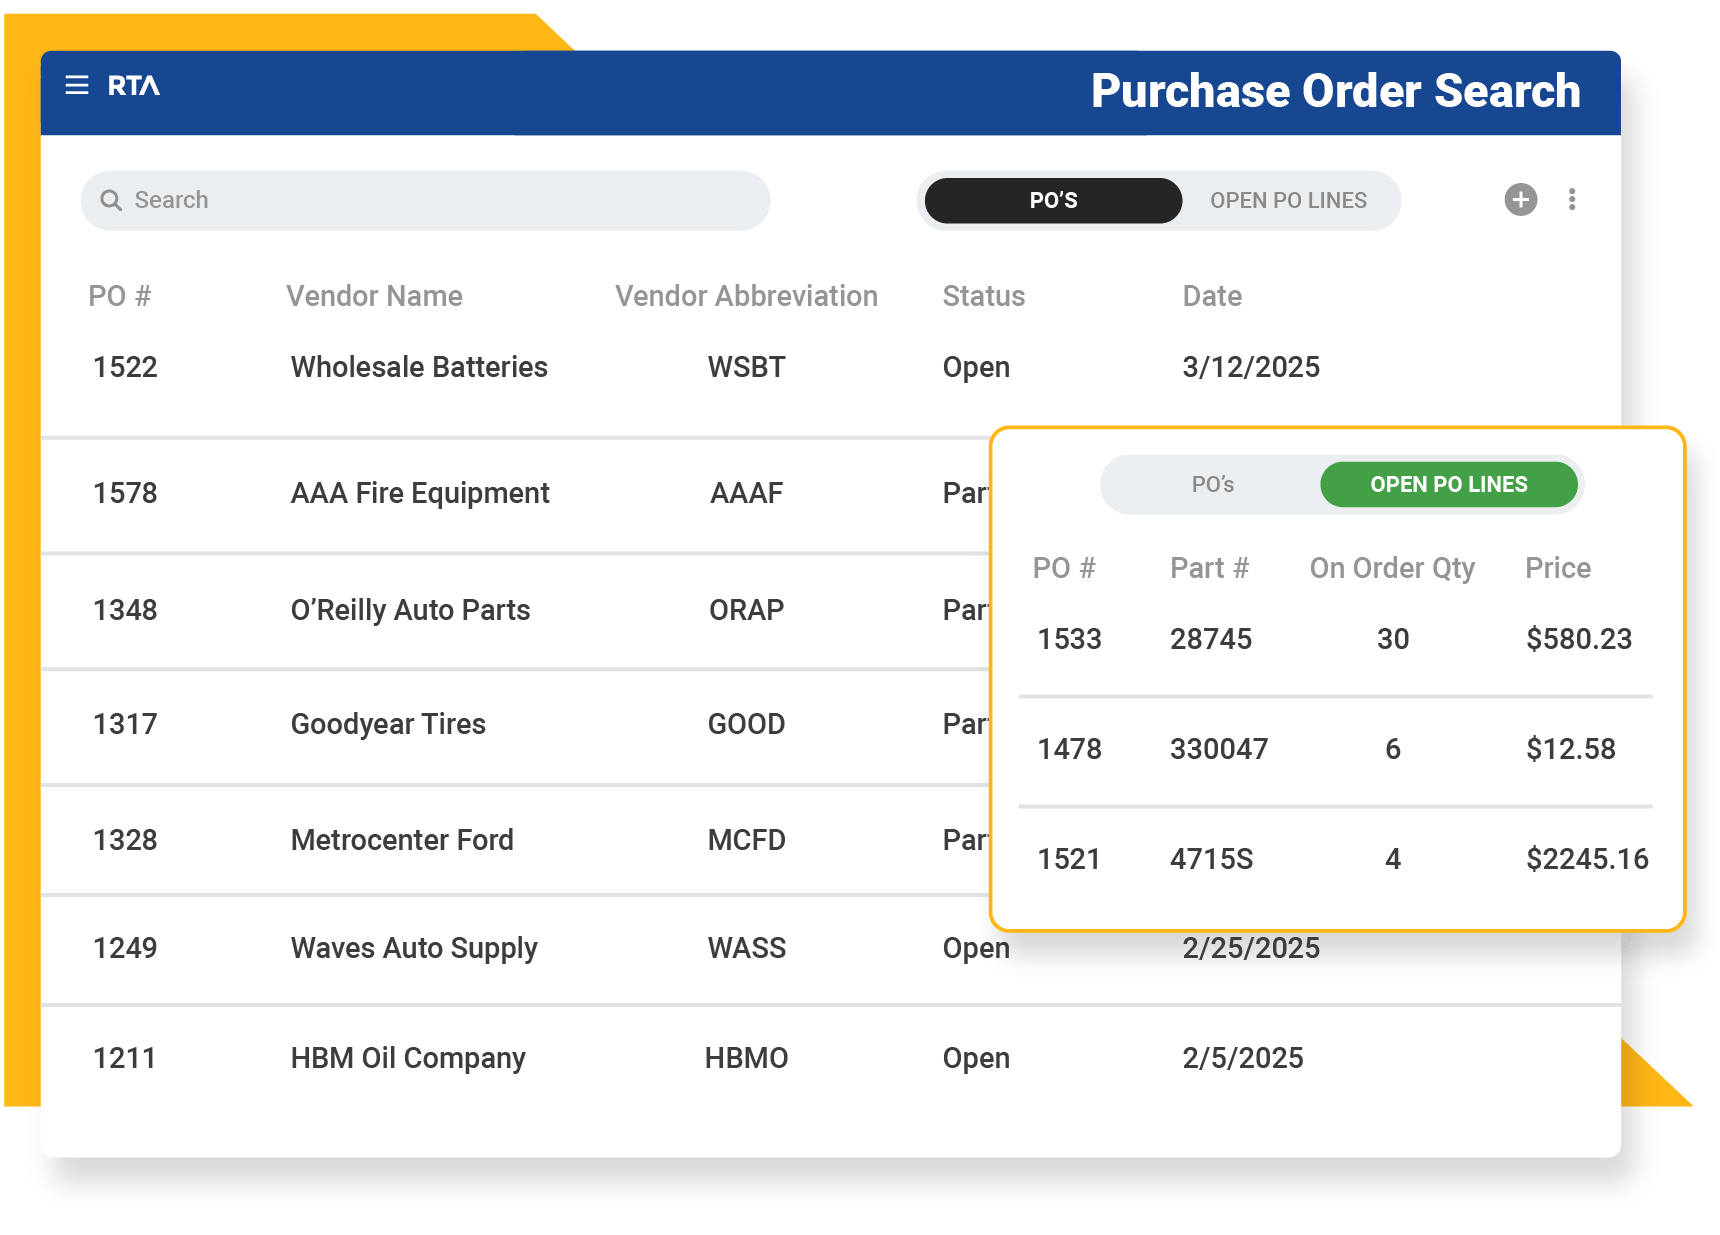Click part number 4715S
Viewport: 1720px width, 1235px height.
[1211, 859]
